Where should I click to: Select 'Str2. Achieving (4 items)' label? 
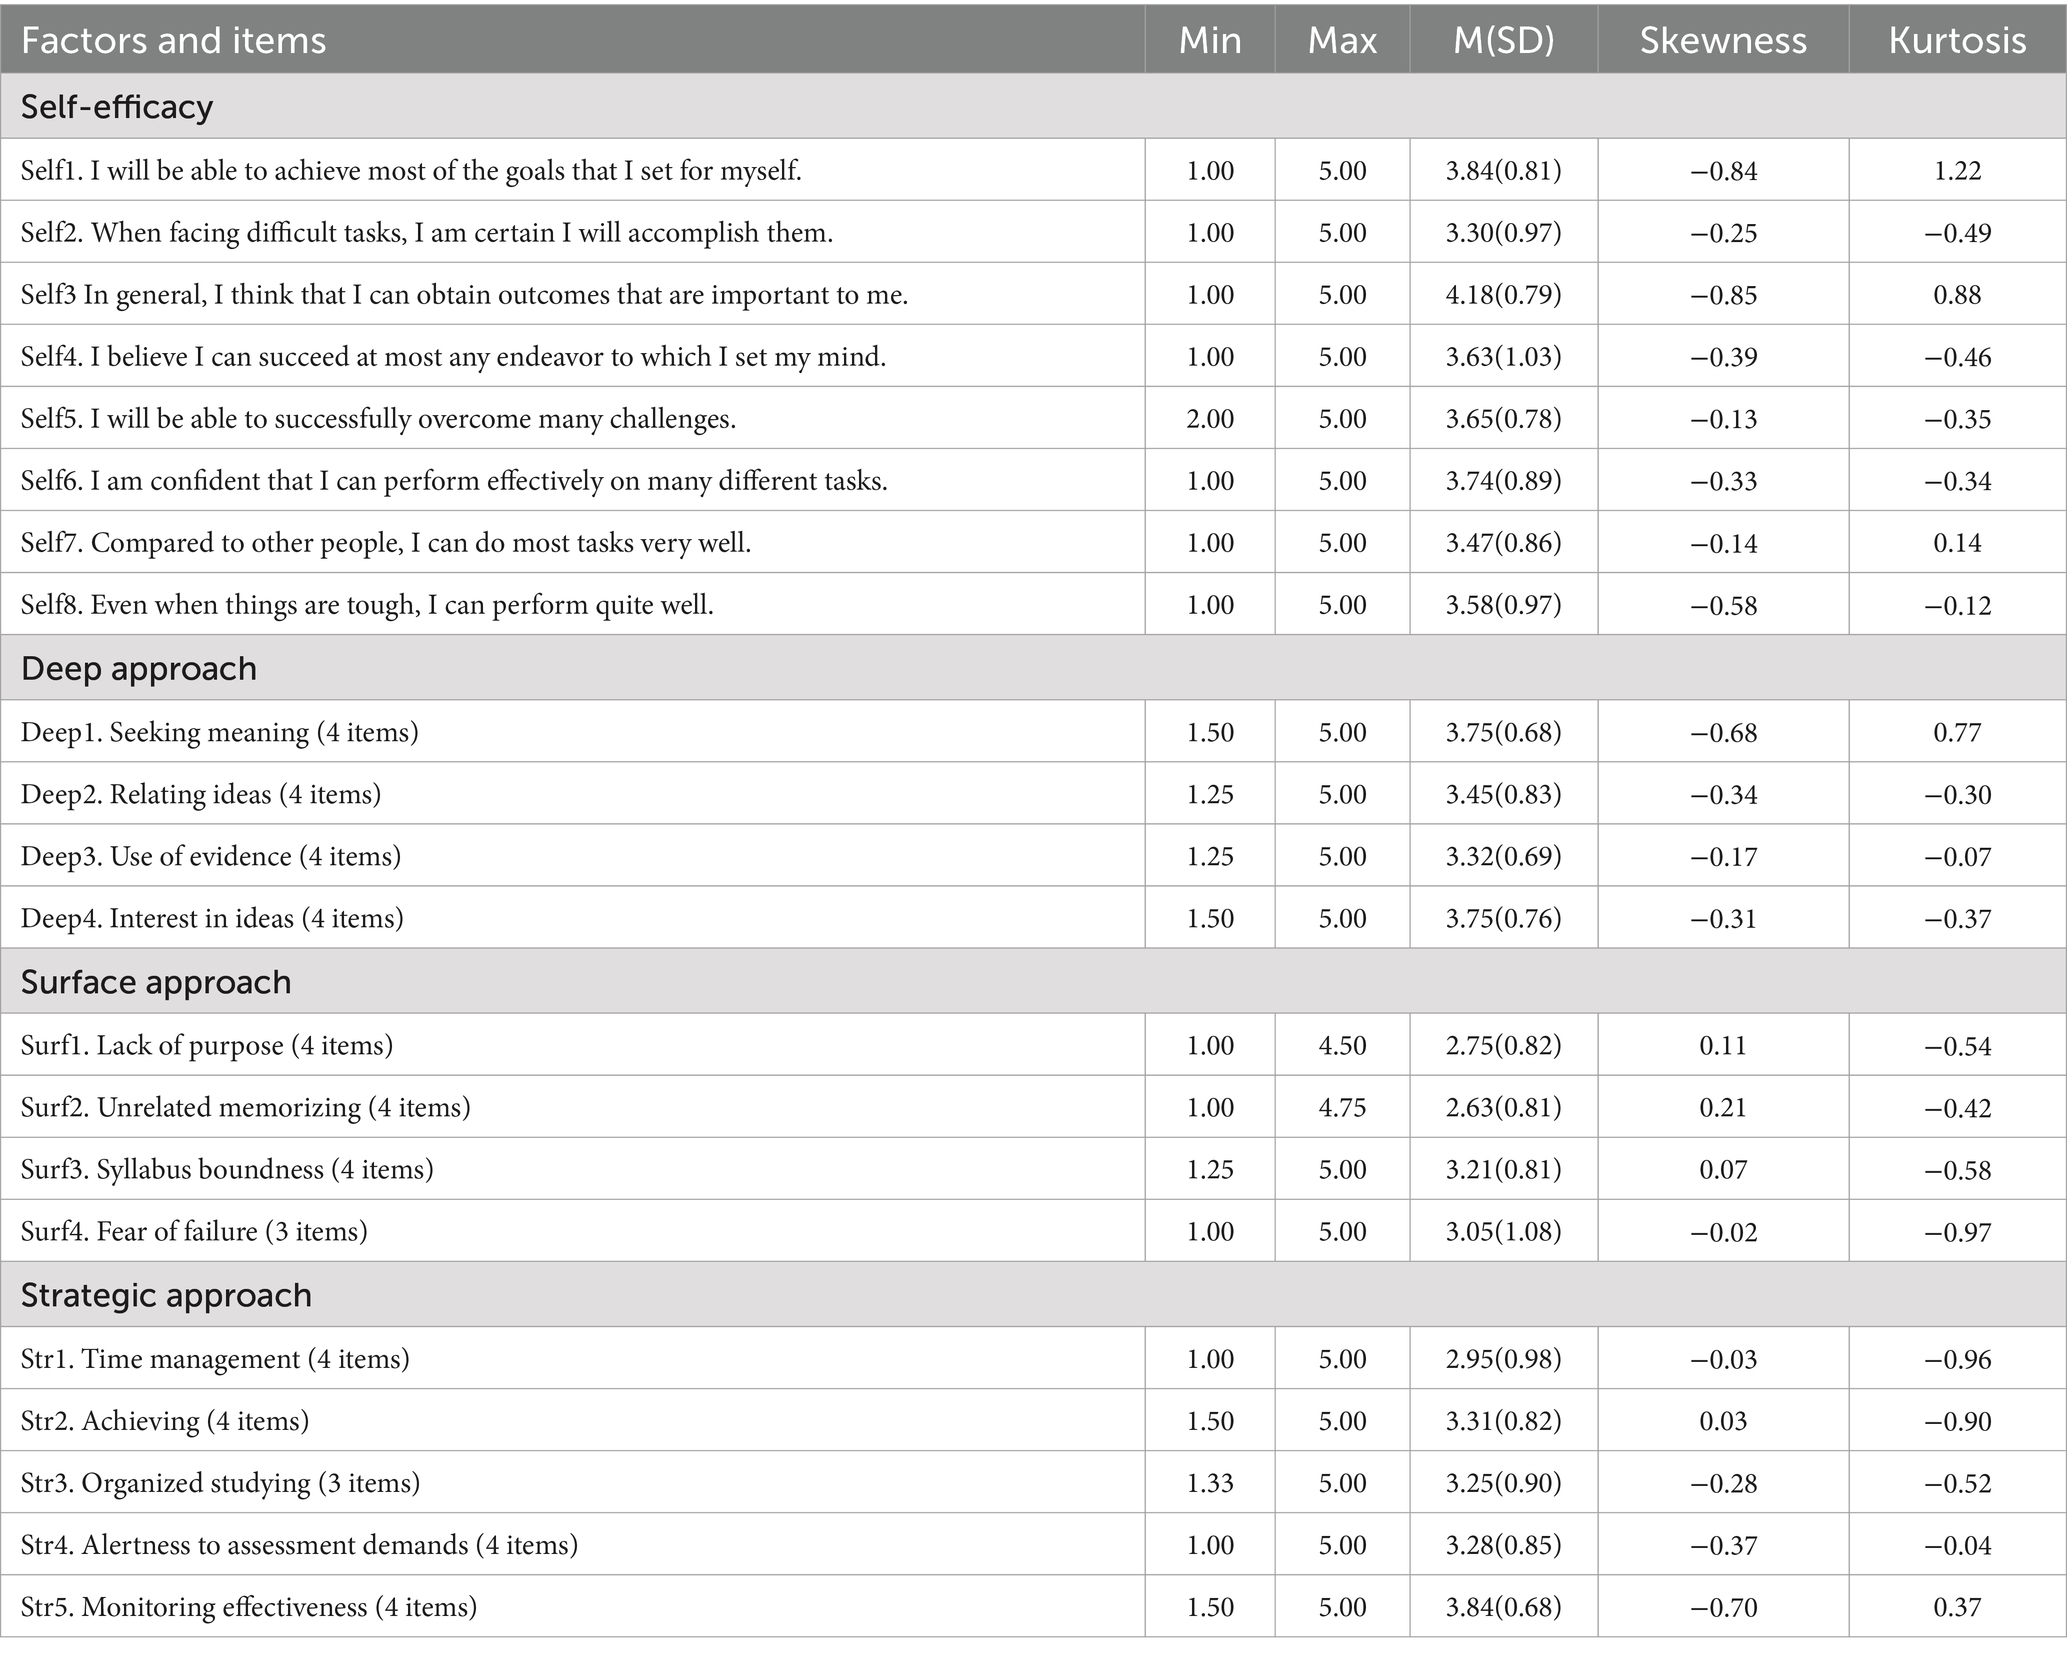(x=165, y=1421)
